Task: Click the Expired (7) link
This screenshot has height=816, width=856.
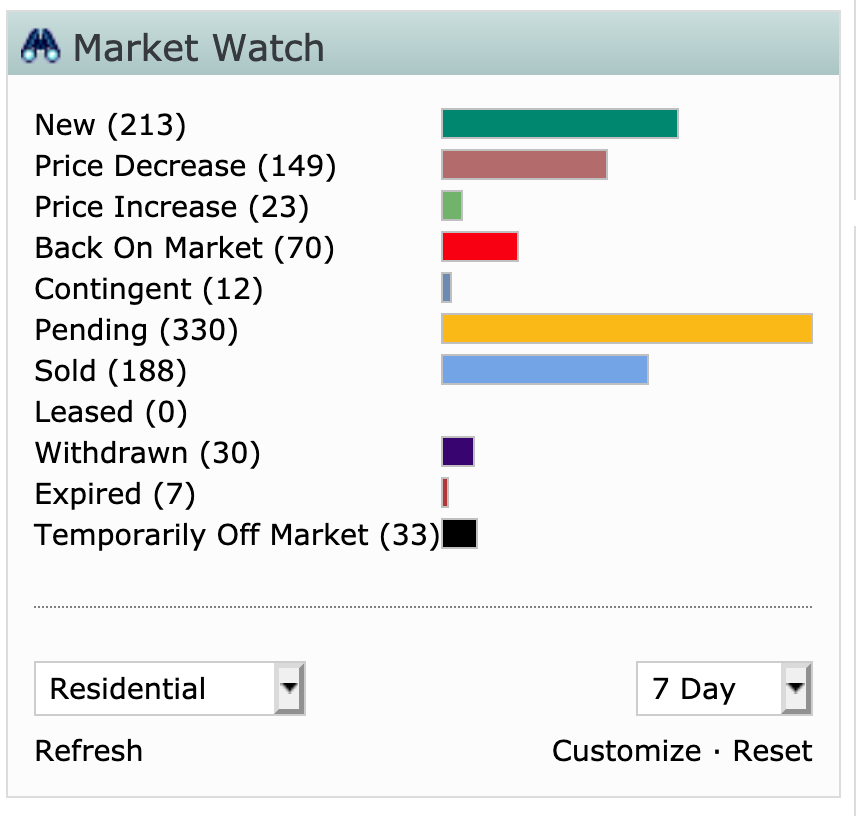Action: 114,495
